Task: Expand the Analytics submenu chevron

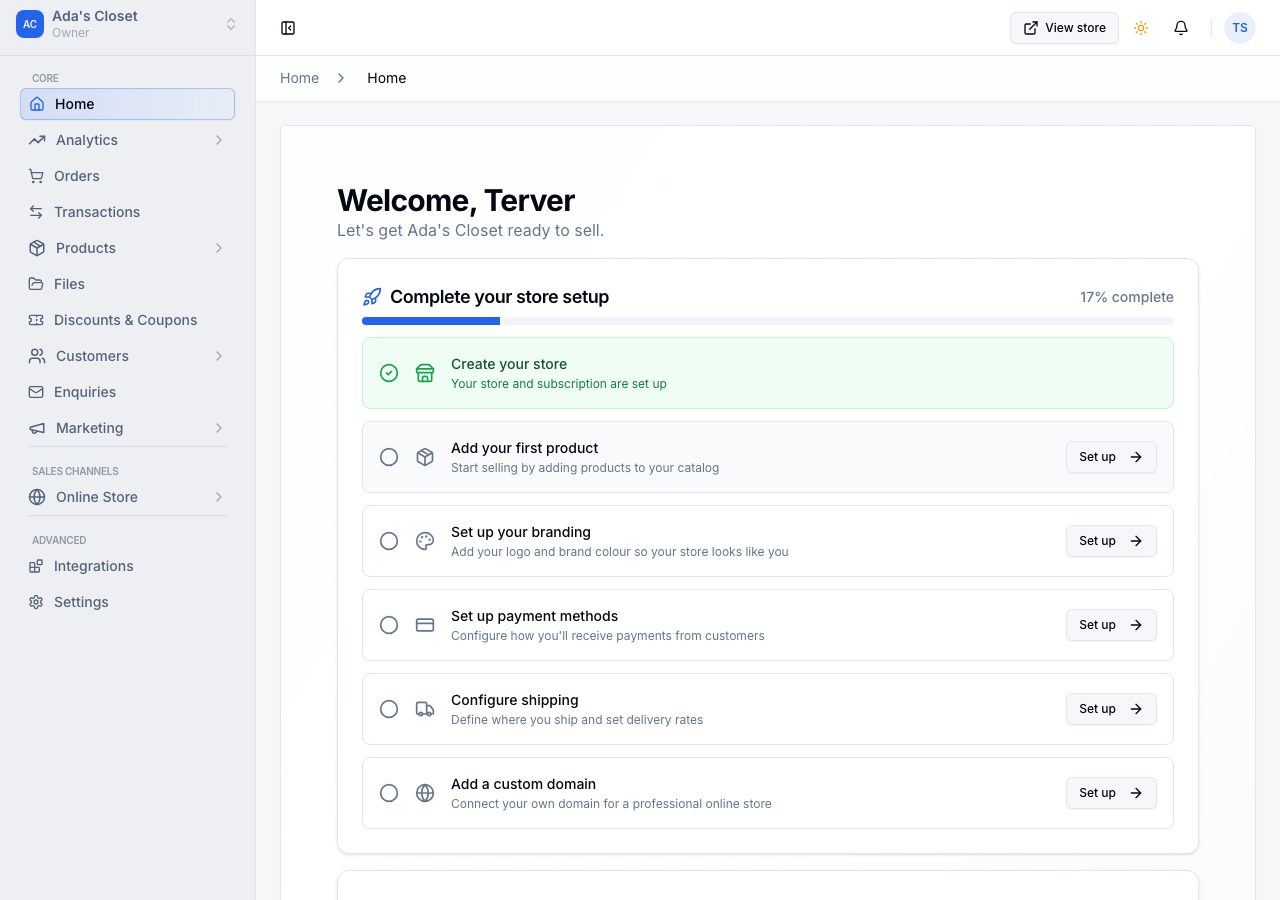Action: pyautogui.click(x=219, y=140)
